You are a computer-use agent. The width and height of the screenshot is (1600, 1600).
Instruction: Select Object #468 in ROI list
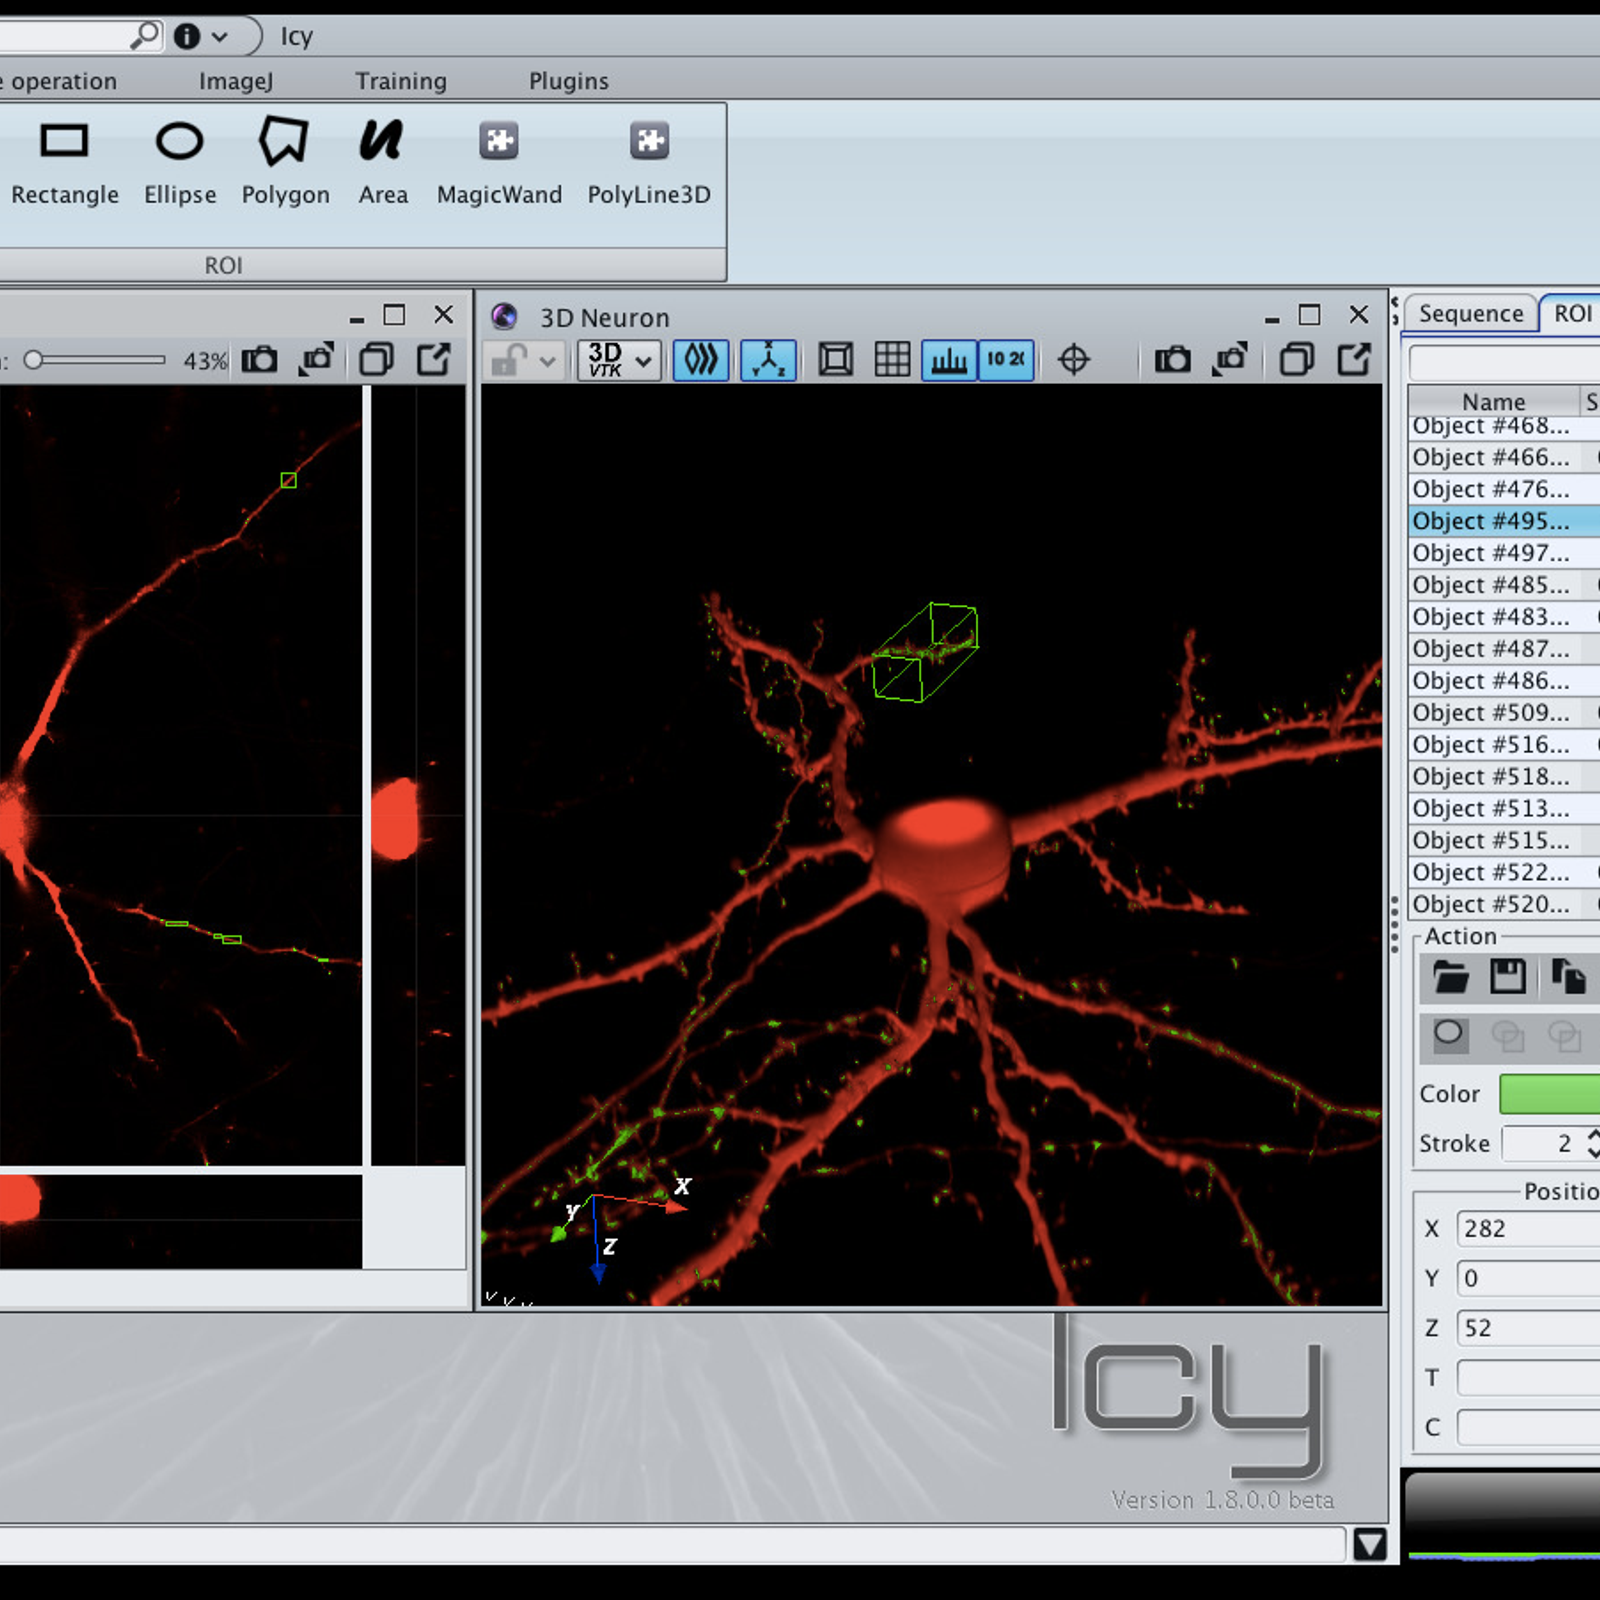[x=1503, y=426]
